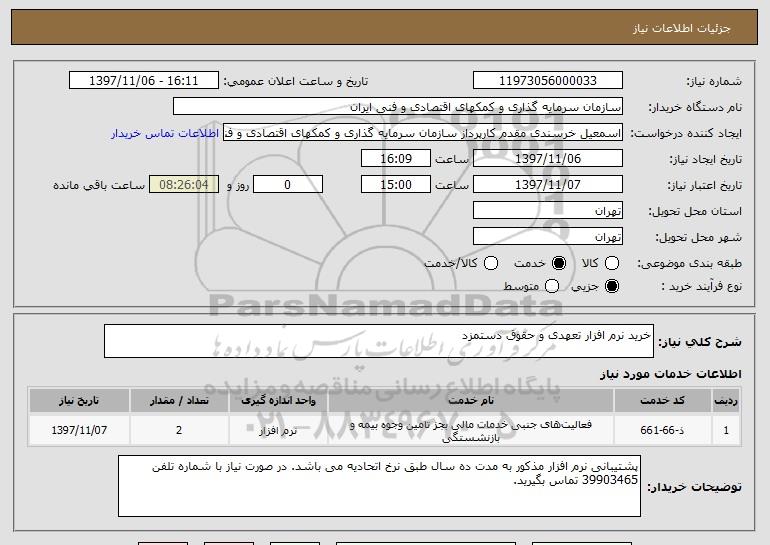Click the کد خدمت column header
The image size is (770, 545).
point(662,401)
